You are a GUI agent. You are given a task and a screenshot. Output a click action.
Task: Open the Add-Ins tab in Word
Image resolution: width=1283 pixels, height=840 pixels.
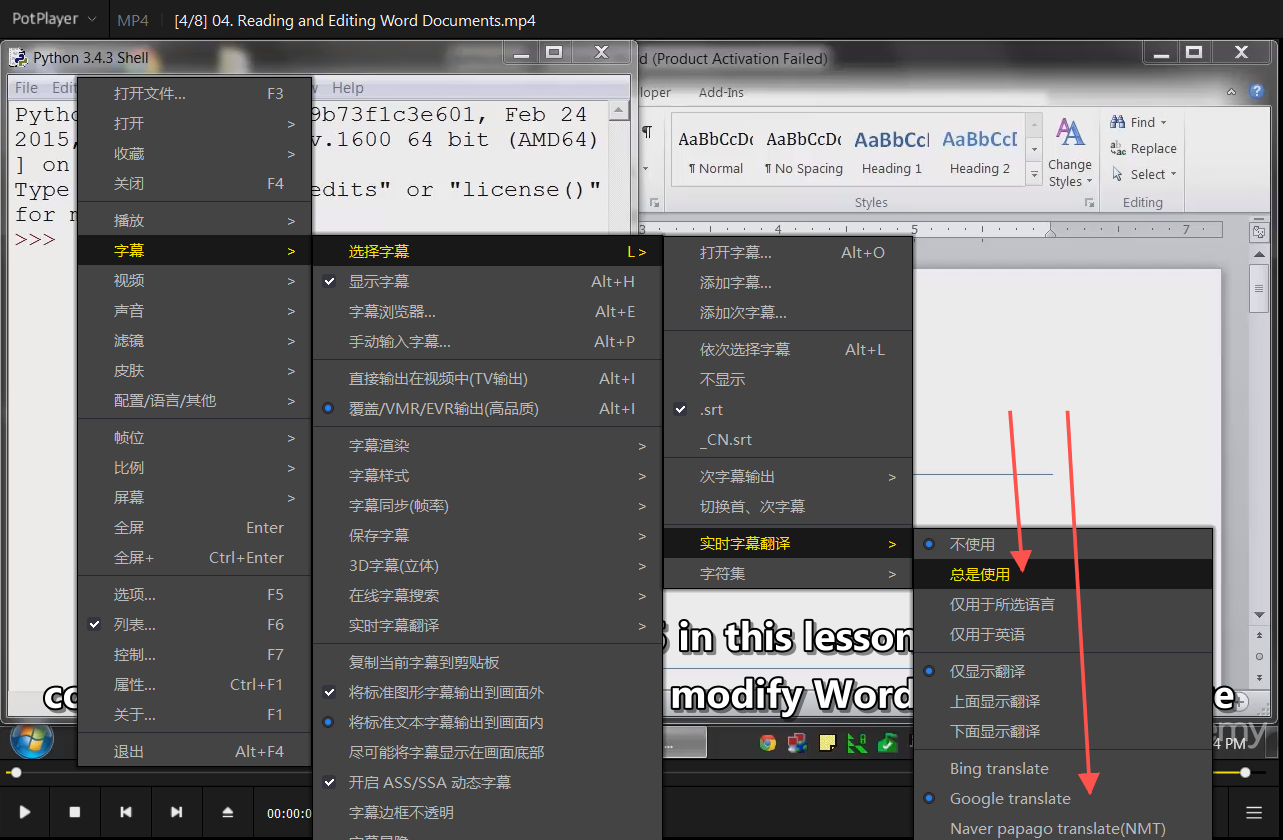(721, 92)
